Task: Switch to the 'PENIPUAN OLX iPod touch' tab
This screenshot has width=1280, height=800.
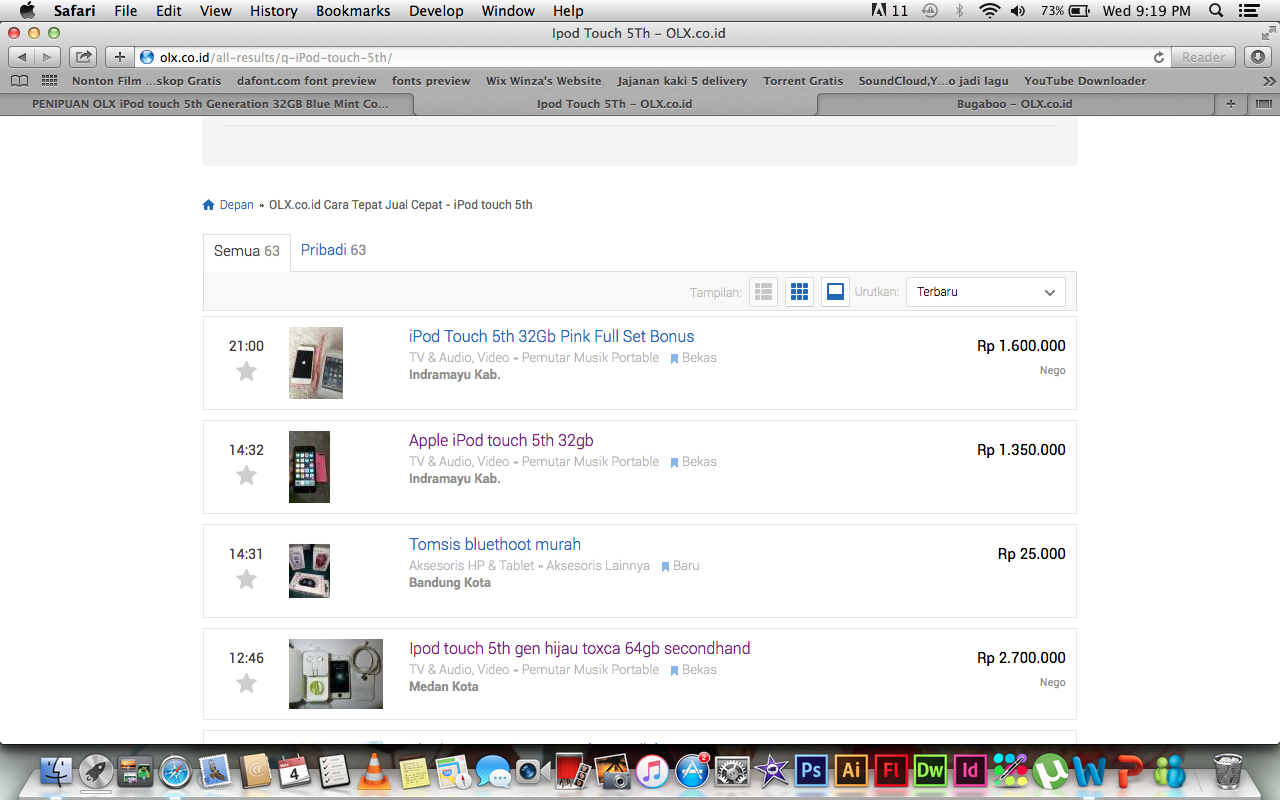Action: click(x=209, y=104)
